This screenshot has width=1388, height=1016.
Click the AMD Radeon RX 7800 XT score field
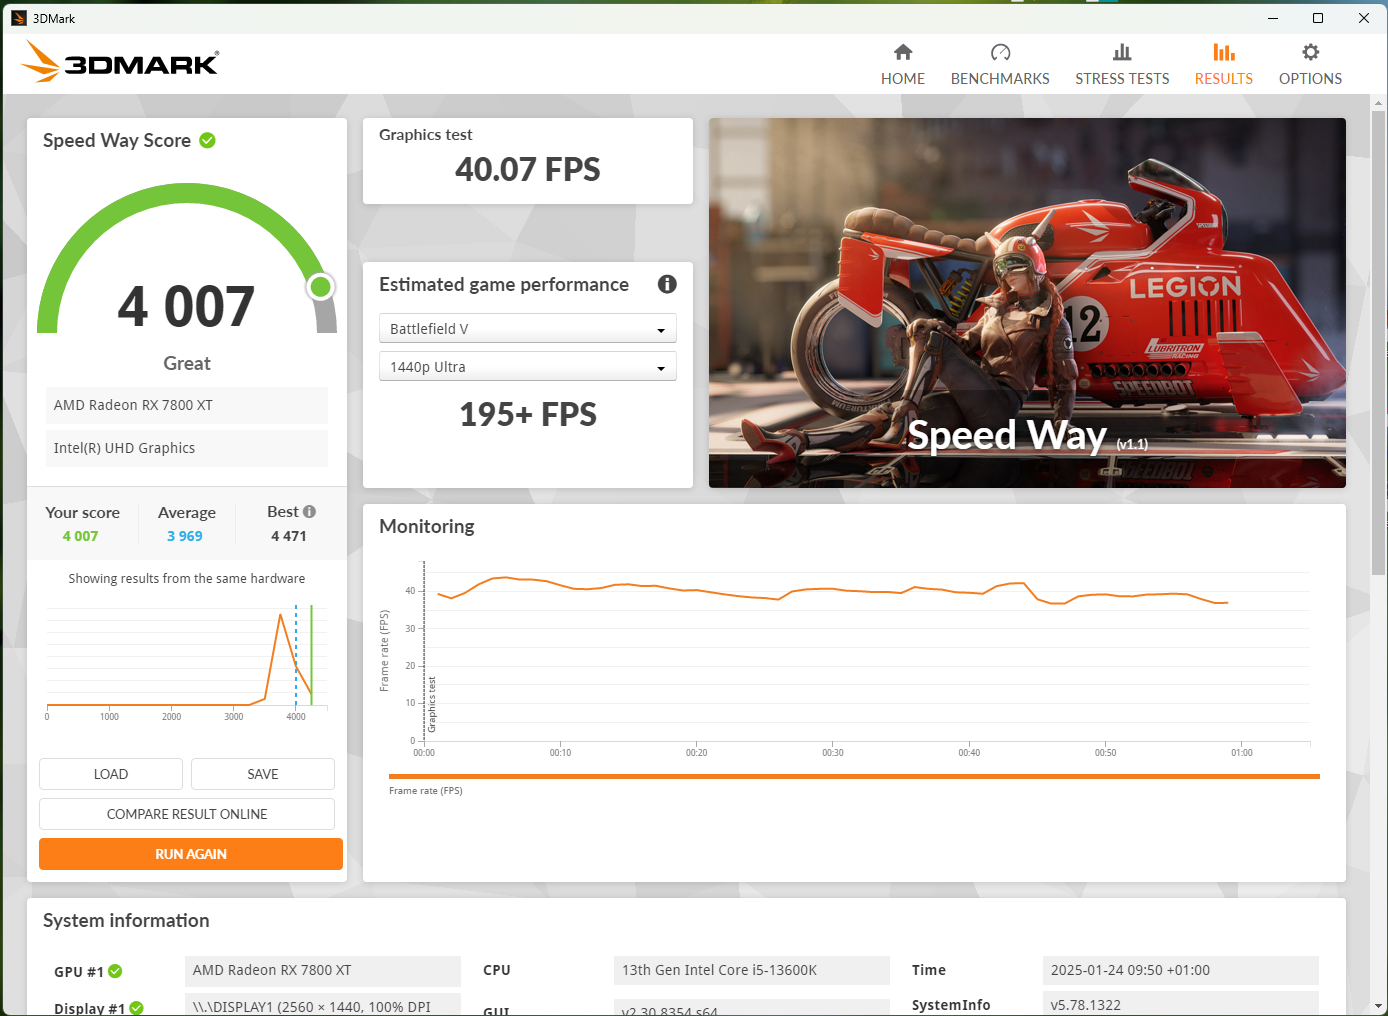click(x=187, y=405)
